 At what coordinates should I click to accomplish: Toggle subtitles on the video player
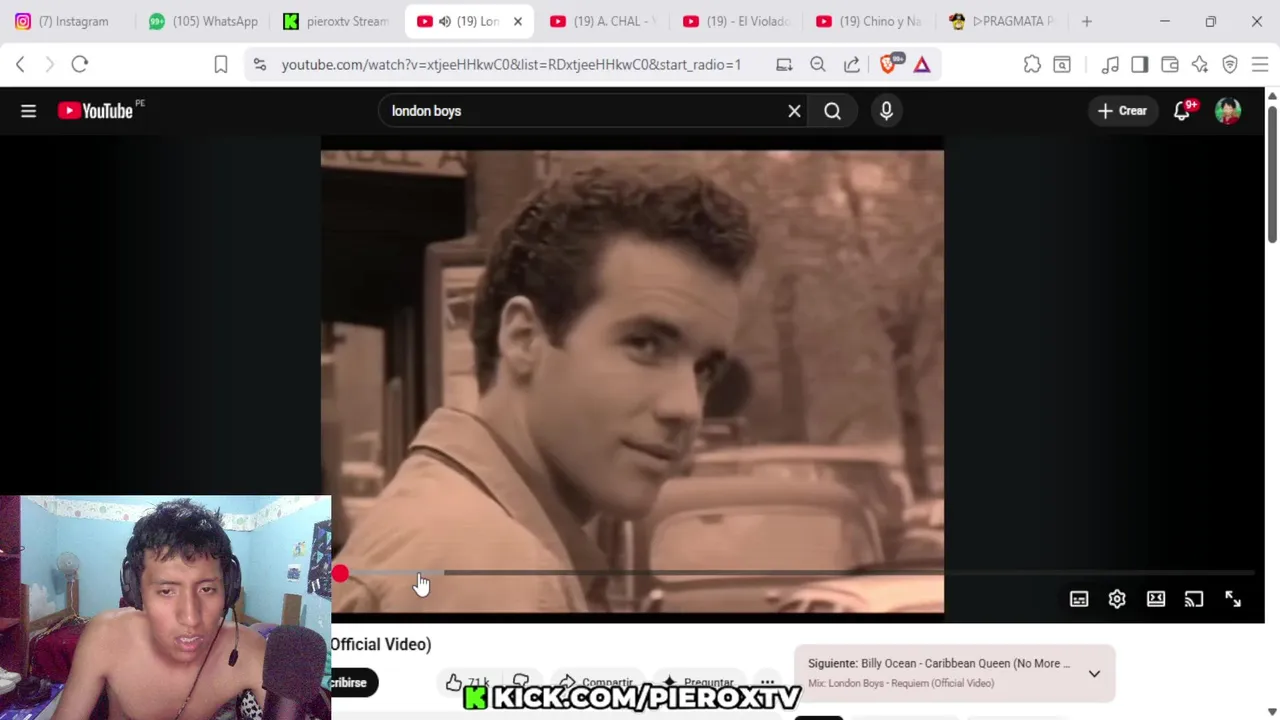[1079, 599]
